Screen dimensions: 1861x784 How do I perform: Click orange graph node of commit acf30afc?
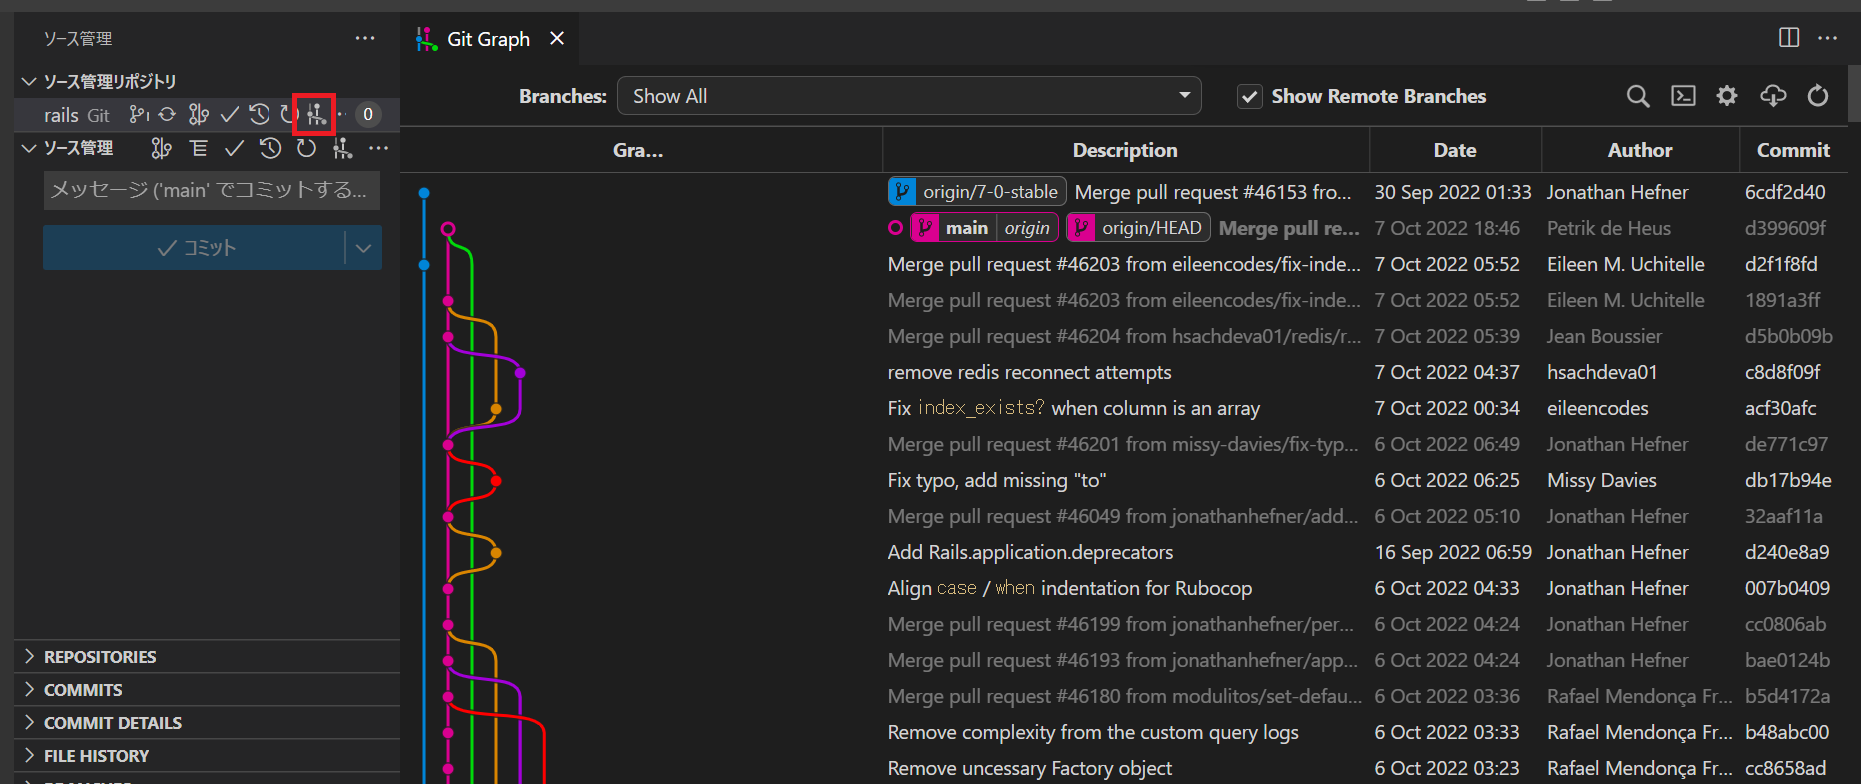[496, 409]
